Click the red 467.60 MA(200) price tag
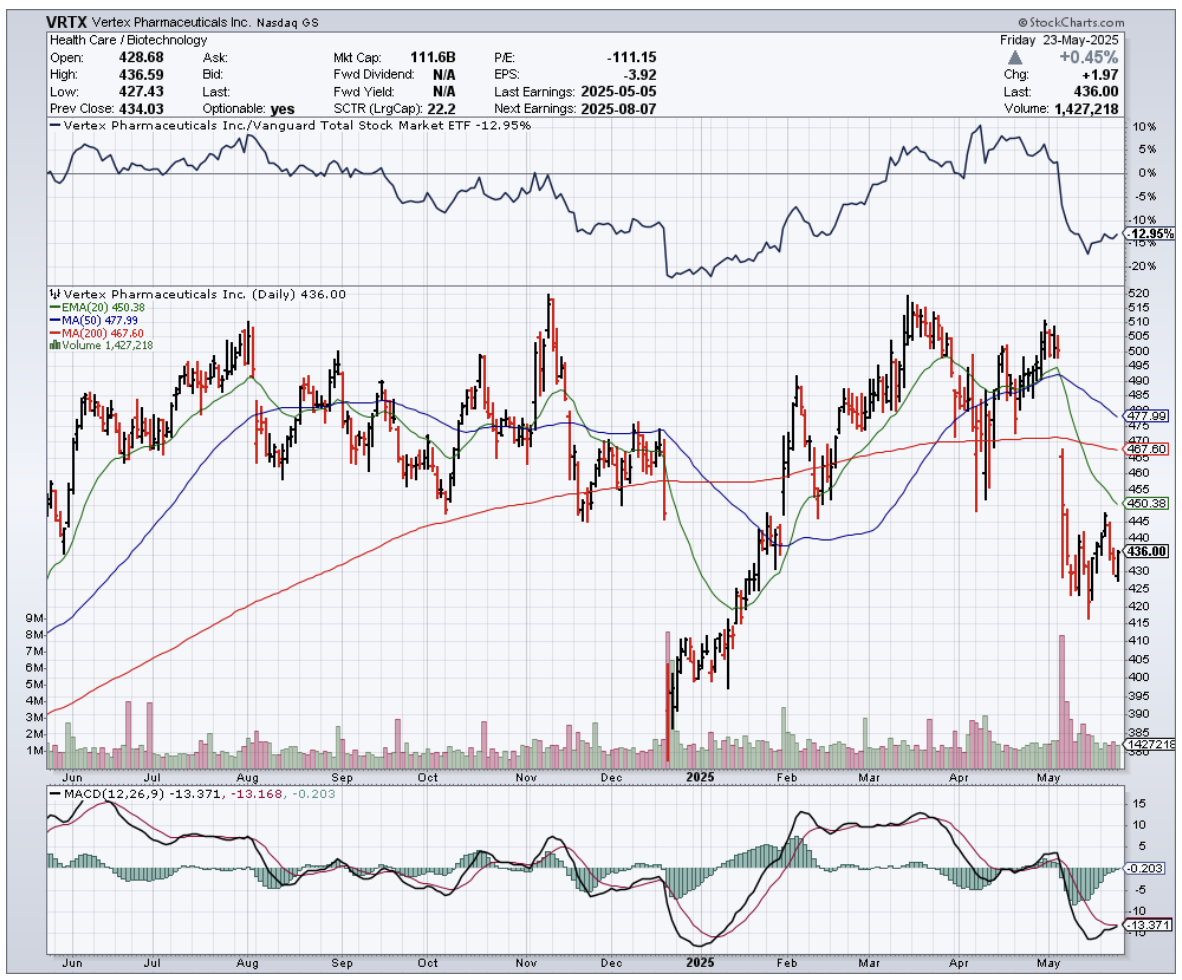 pos(1147,449)
